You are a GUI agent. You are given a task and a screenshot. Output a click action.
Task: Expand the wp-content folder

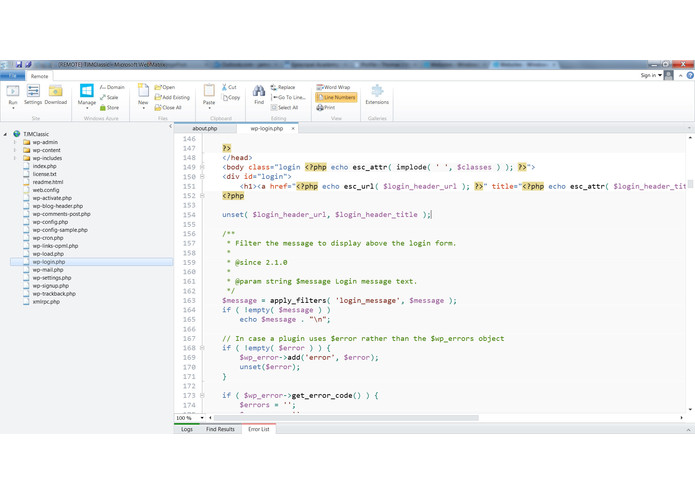[15, 151]
